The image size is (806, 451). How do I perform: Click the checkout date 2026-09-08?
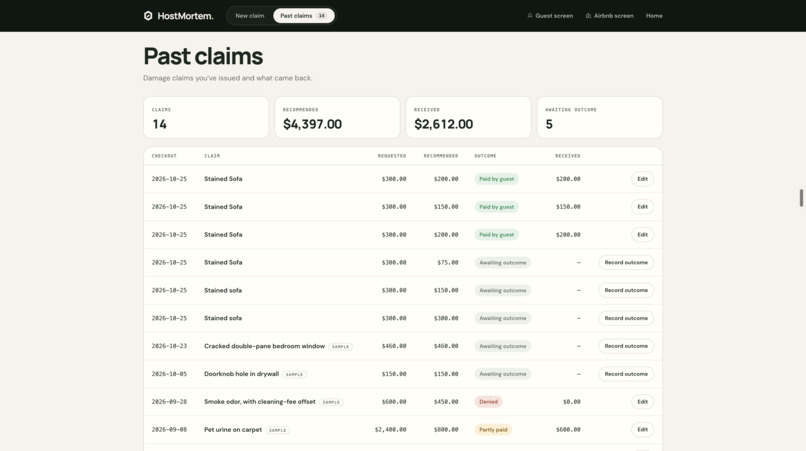click(x=169, y=429)
